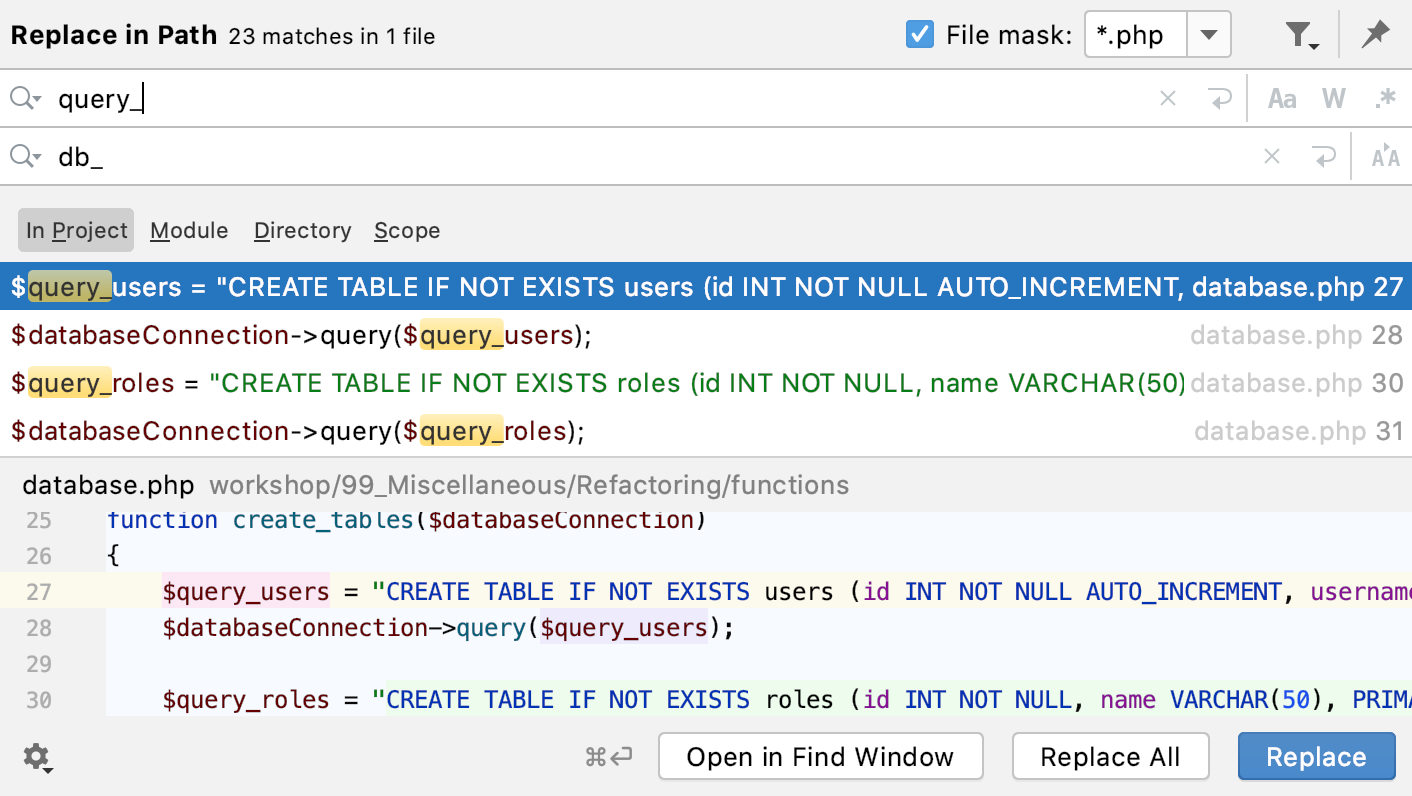1412x796 pixels.
Task: Switch to Directory scope tab
Action: point(303,230)
